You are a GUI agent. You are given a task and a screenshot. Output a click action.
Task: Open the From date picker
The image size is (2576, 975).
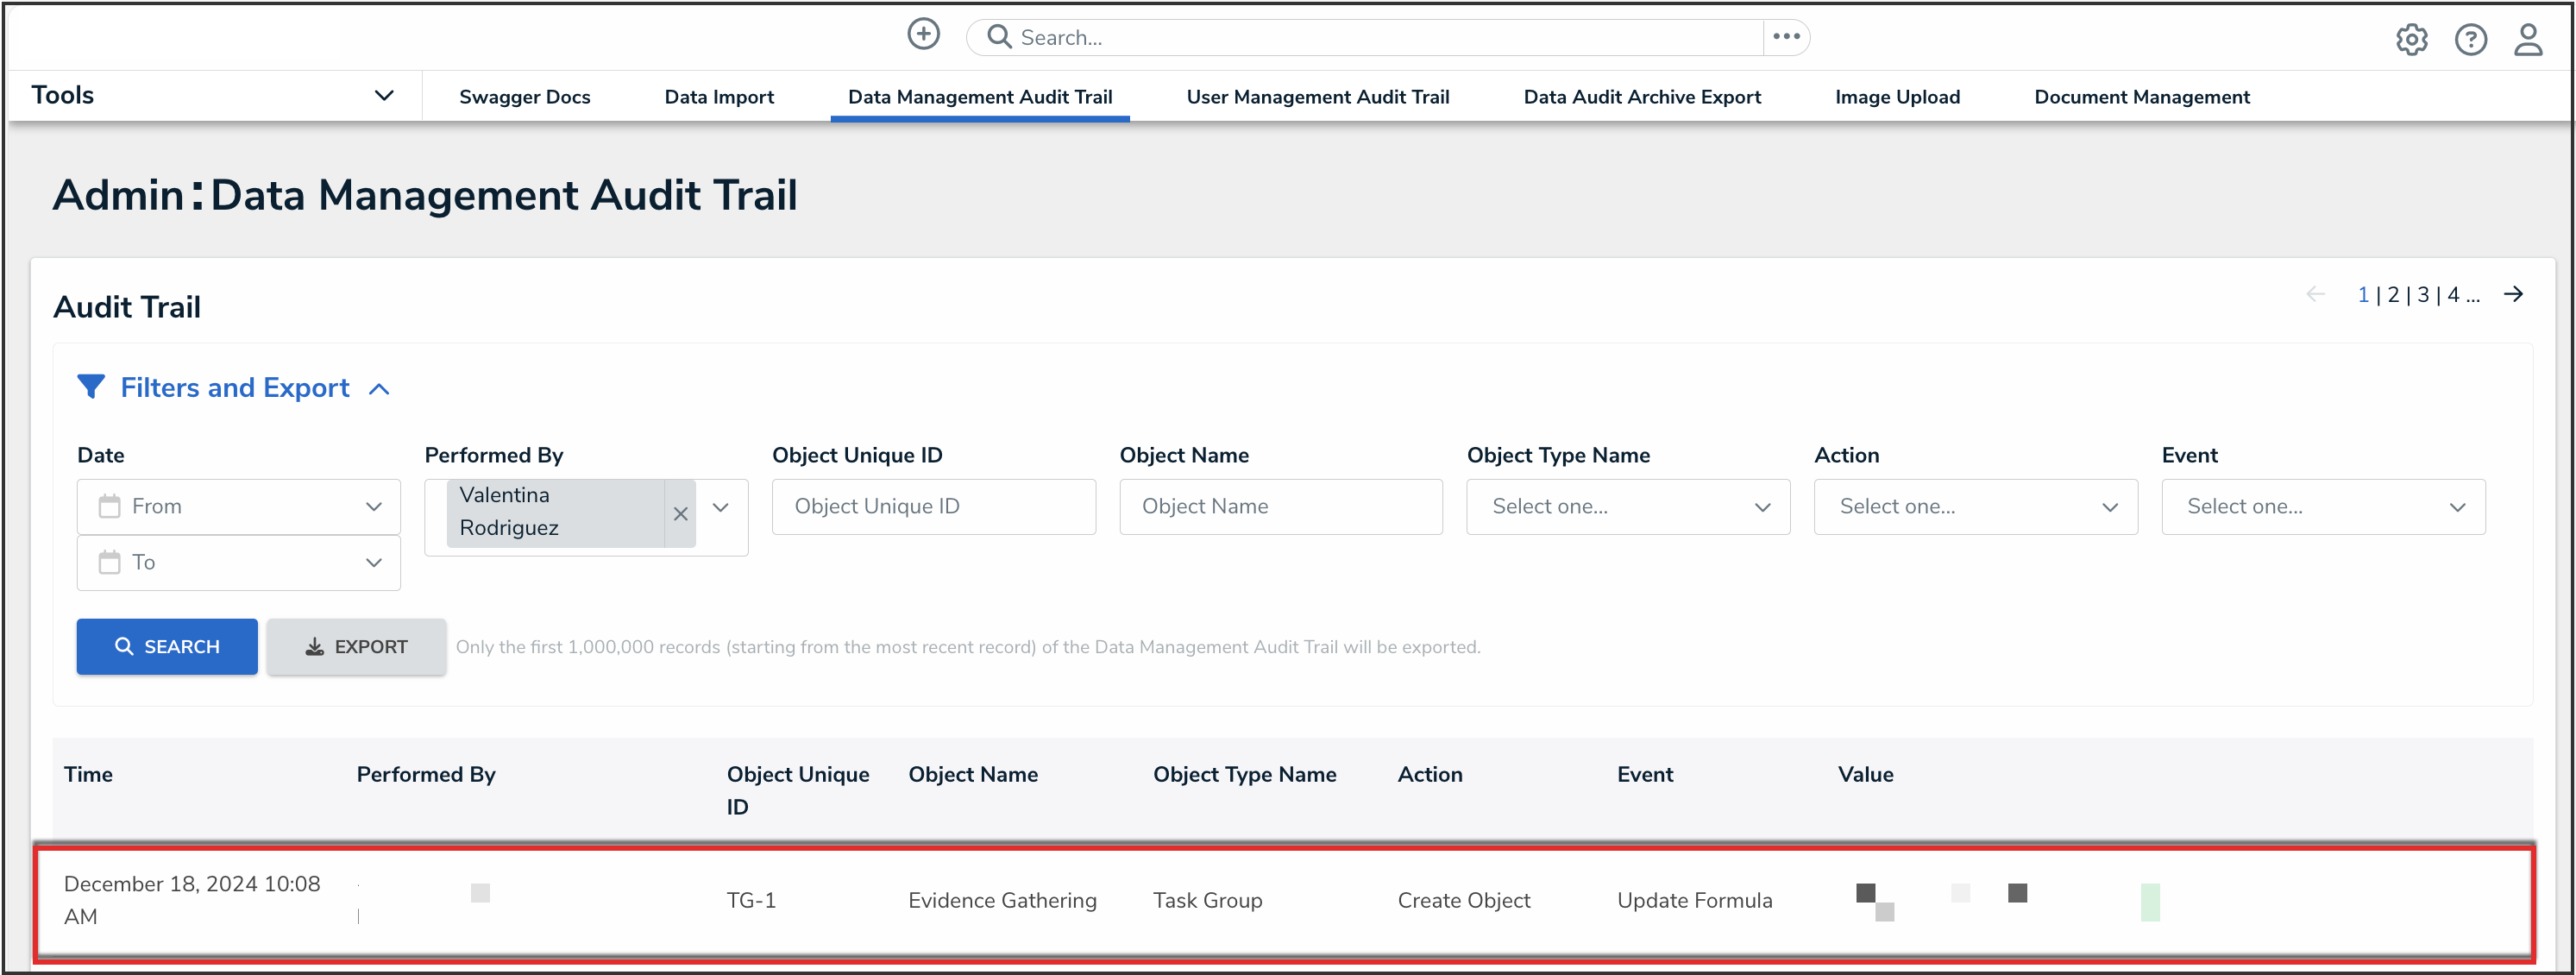[238, 507]
